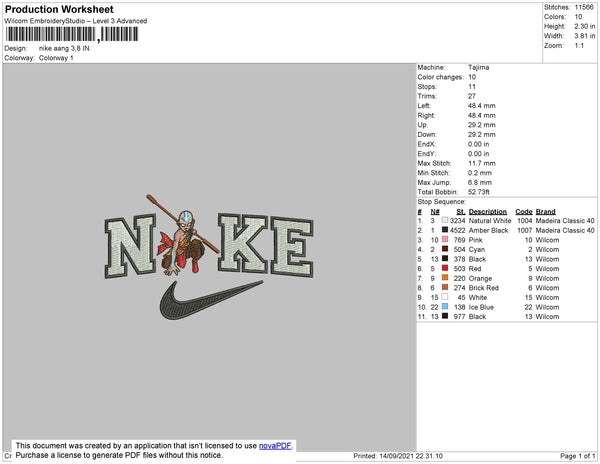
Task: Click 'Ice Blue' description text
Action: (x=481, y=307)
